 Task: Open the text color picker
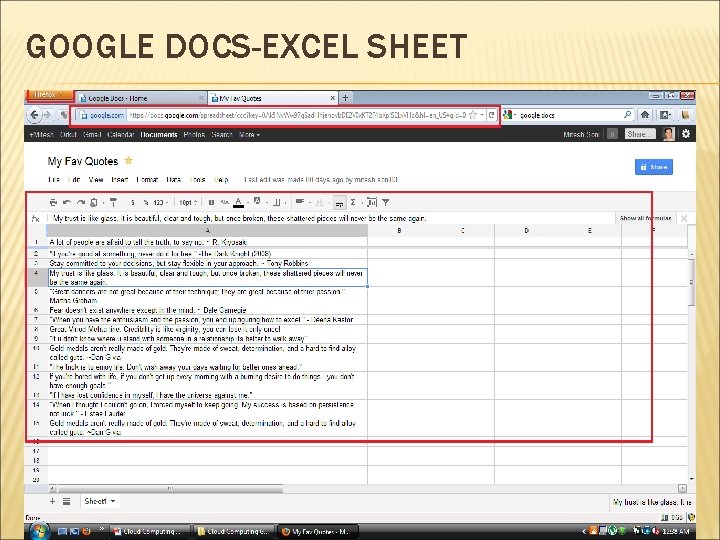pyautogui.click(x=239, y=202)
